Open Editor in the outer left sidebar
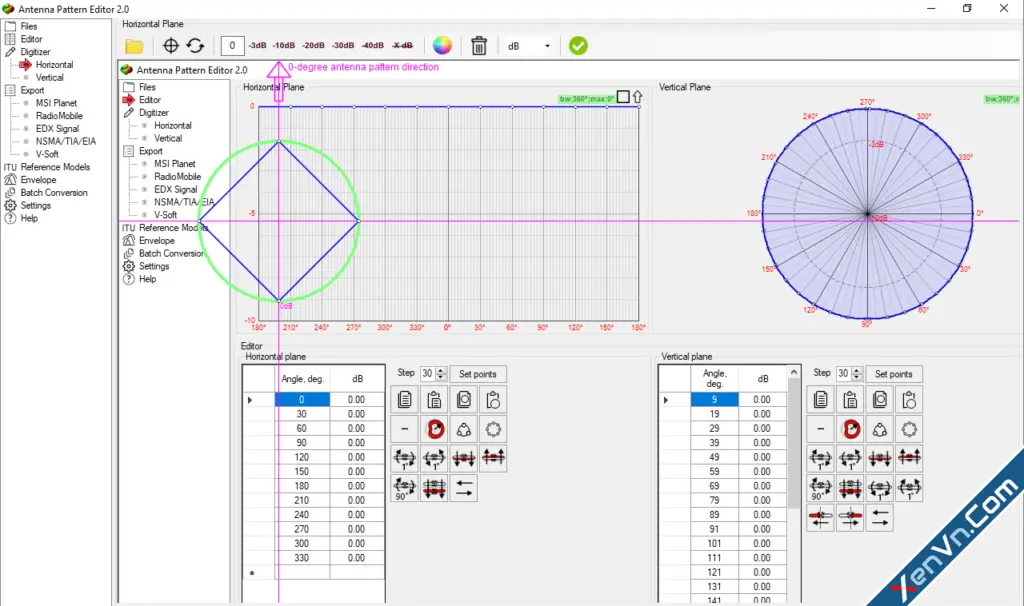Image resolution: width=1024 pixels, height=606 pixels. click(x=31, y=39)
